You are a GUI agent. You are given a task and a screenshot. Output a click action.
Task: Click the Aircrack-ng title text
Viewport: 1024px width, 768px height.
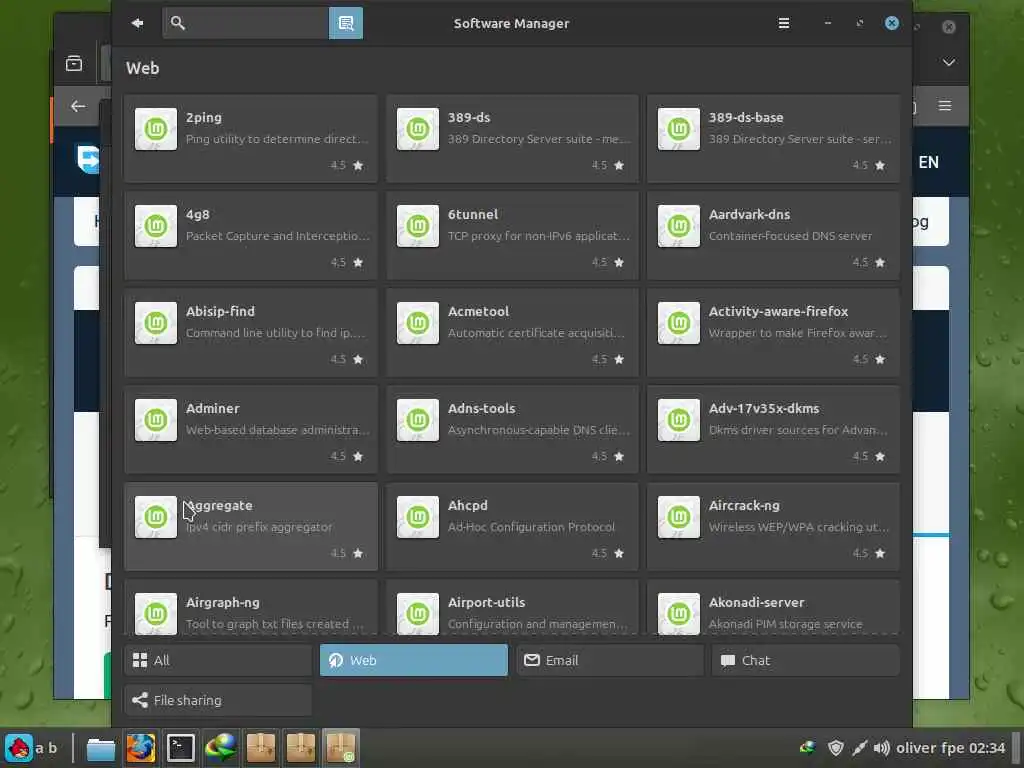pyautogui.click(x=744, y=505)
